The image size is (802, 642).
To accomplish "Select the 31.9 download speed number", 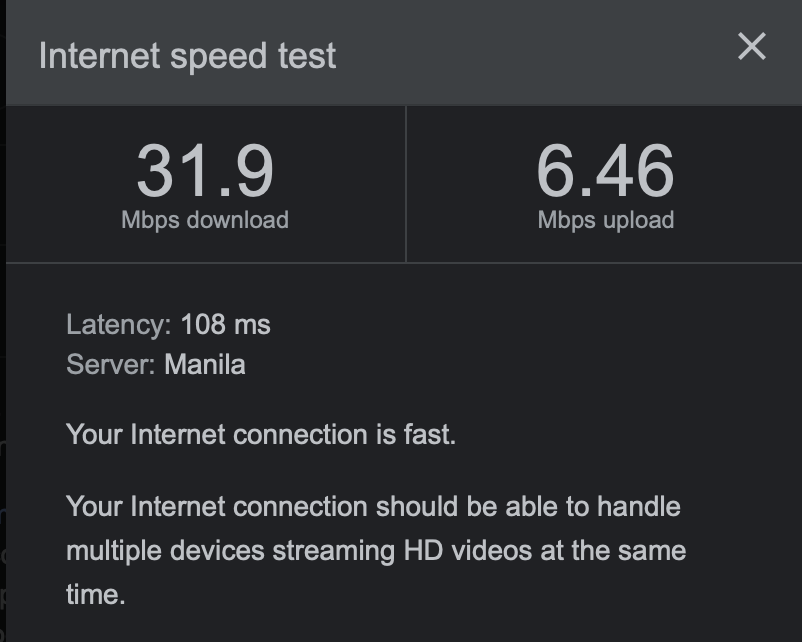I will [x=205, y=171].
